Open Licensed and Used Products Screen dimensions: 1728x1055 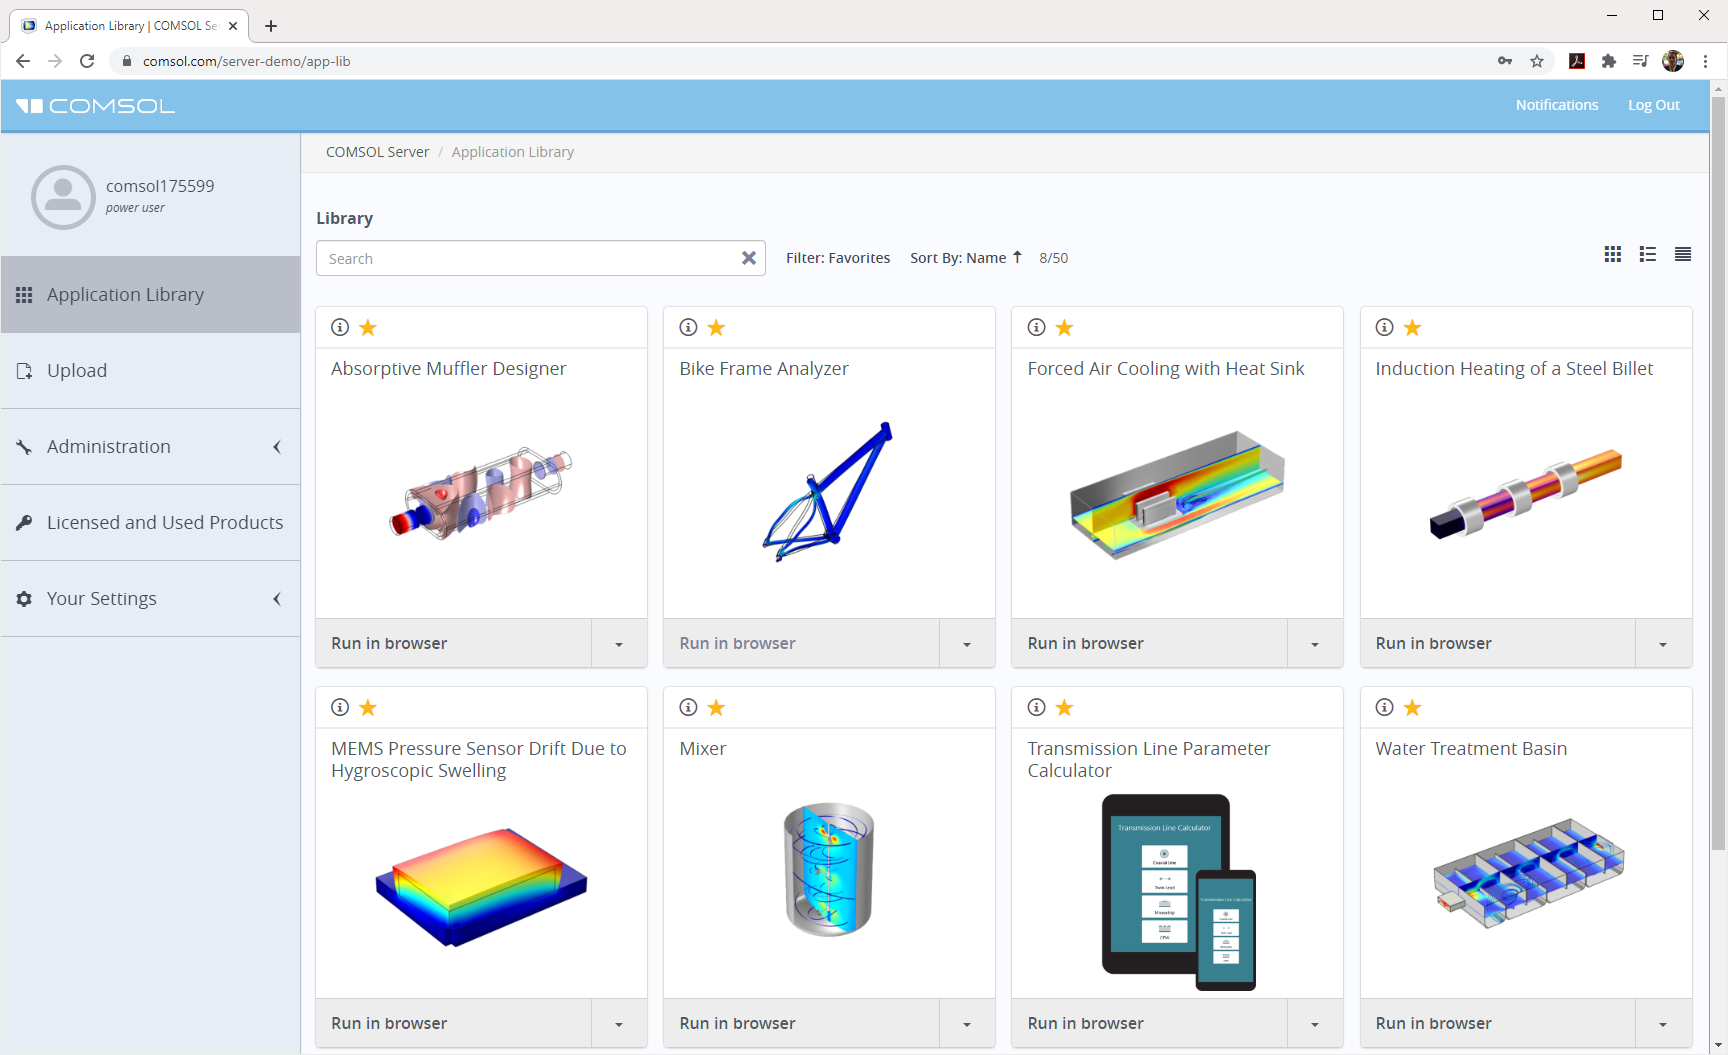pos(150,522)
